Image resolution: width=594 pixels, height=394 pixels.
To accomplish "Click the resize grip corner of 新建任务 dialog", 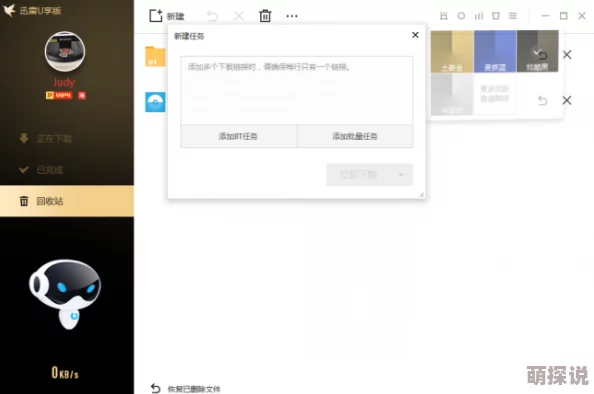I will coord(421,195).
